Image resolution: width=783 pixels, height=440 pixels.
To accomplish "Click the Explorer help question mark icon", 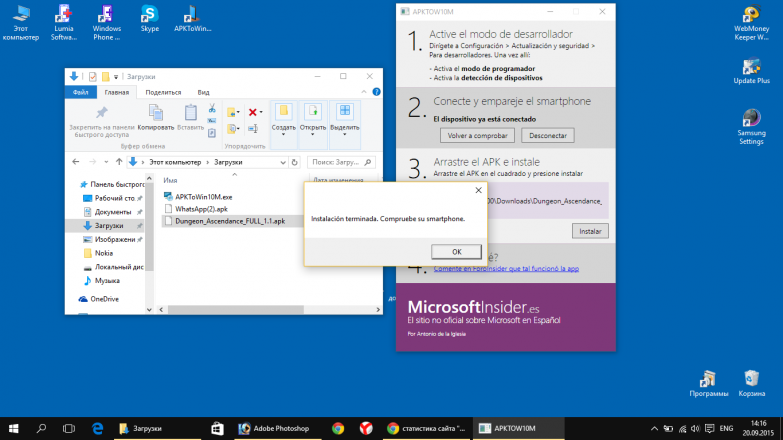I will pyautogui.click(x=377, y=92).
